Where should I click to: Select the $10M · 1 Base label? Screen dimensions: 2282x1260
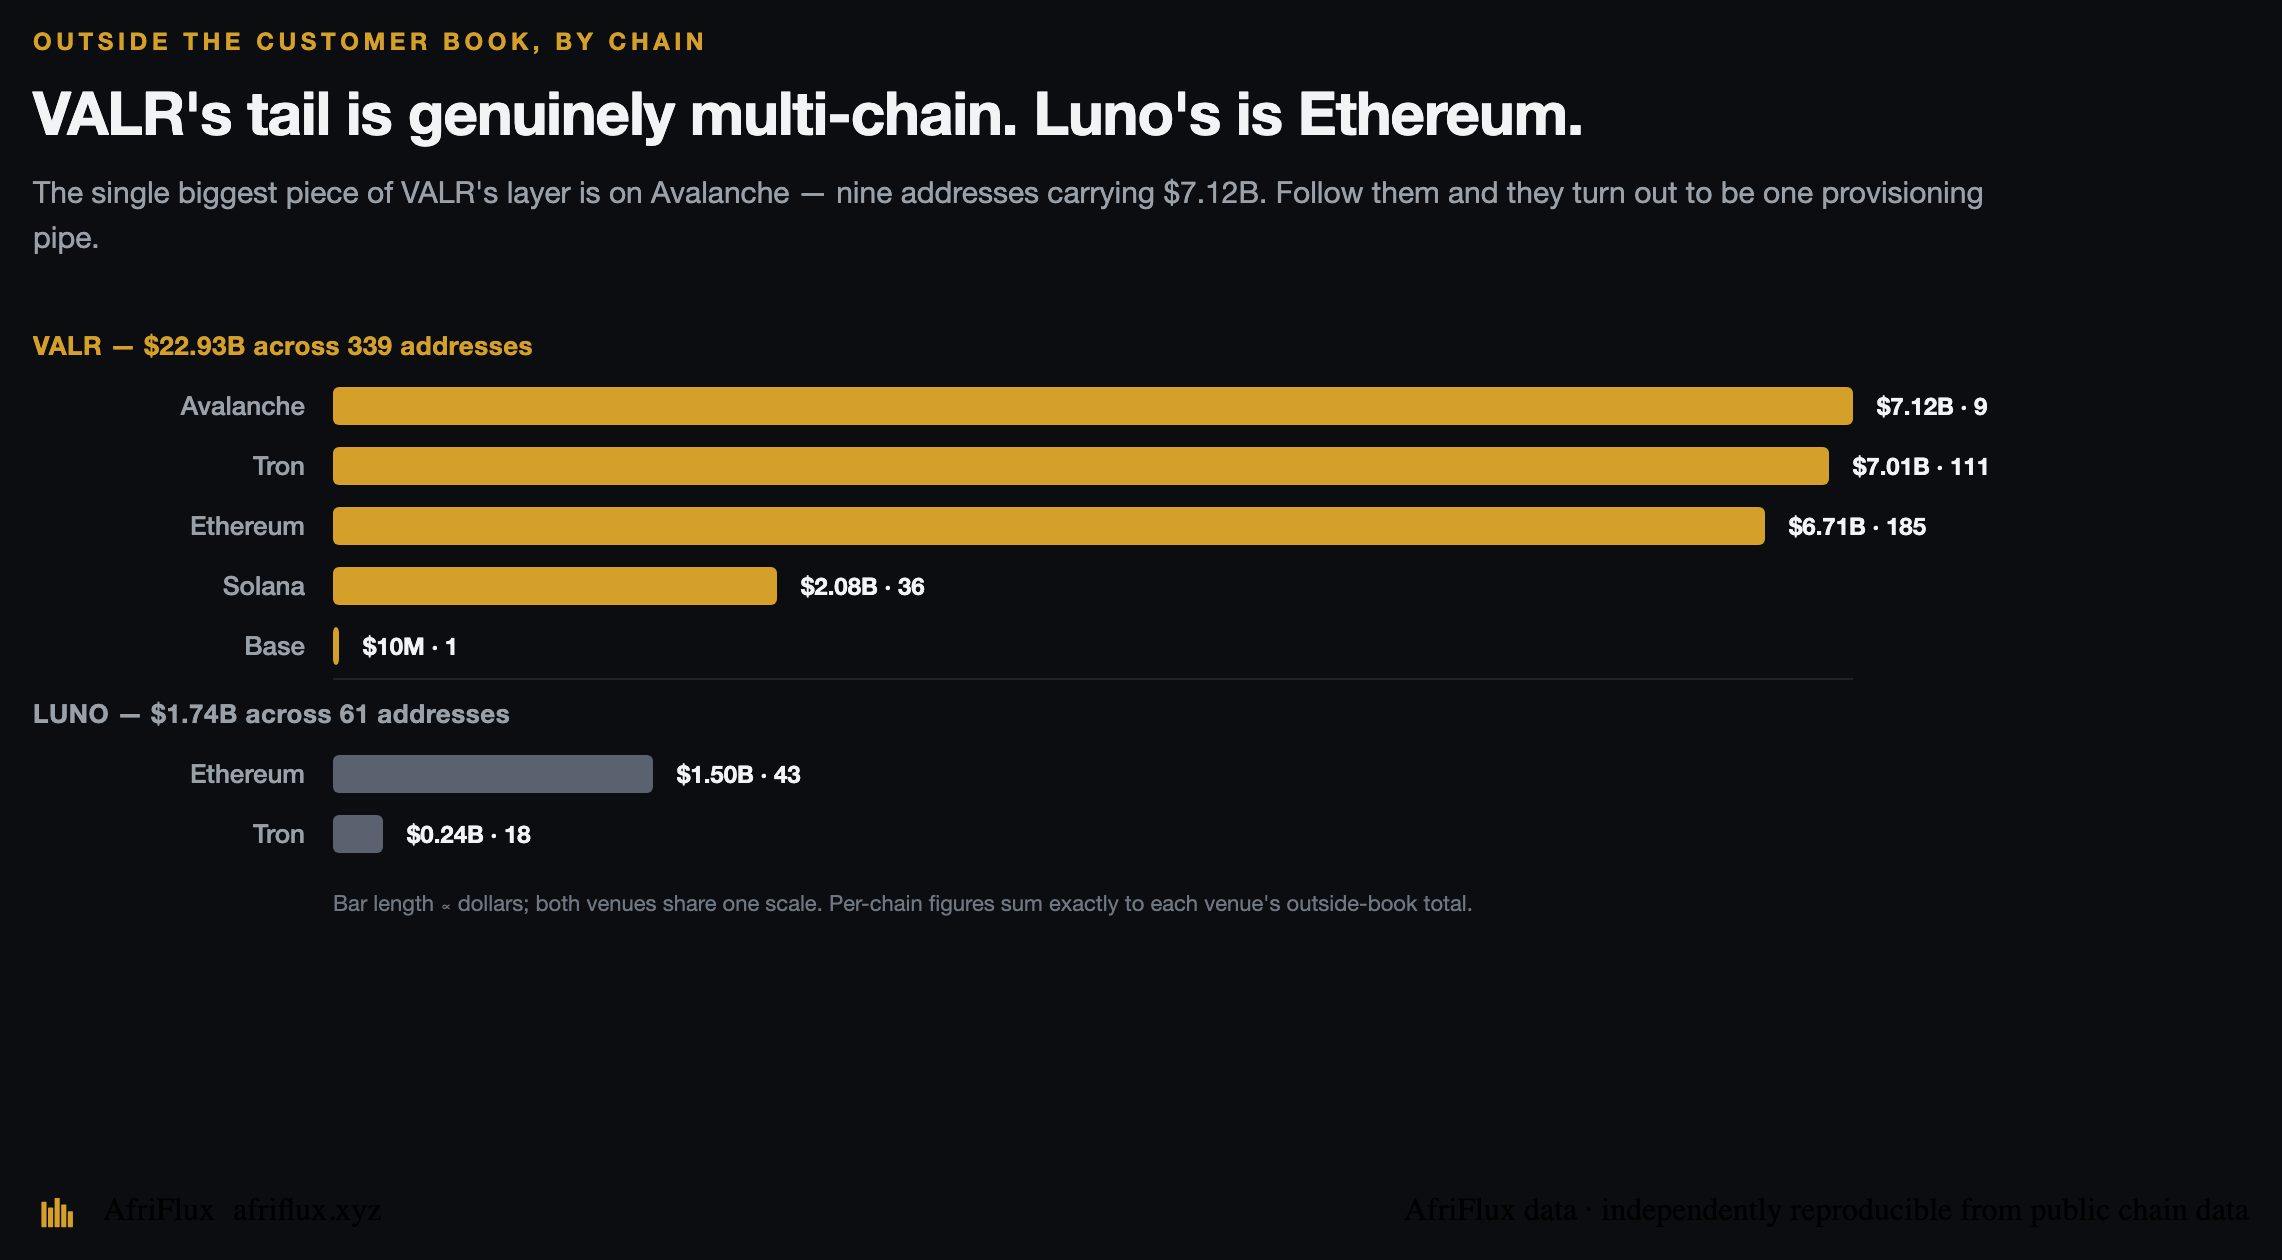[408, 647]
